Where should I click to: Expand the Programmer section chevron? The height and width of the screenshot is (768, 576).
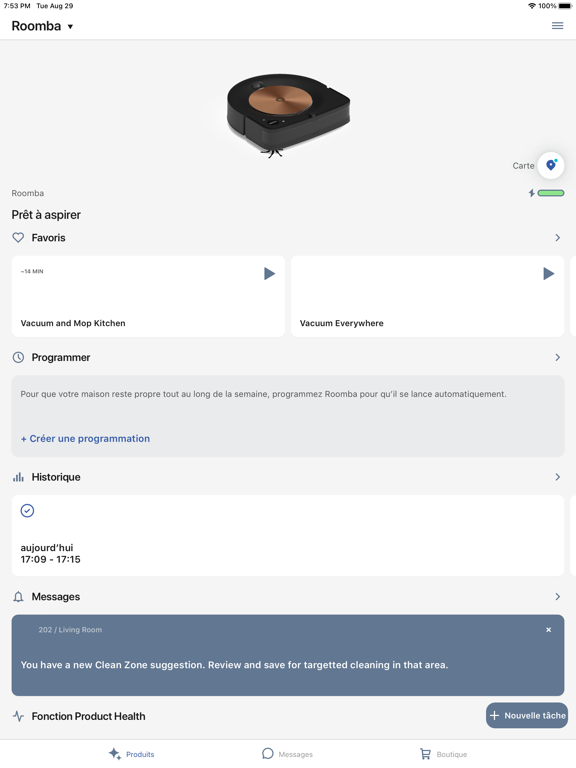(557, 357)
